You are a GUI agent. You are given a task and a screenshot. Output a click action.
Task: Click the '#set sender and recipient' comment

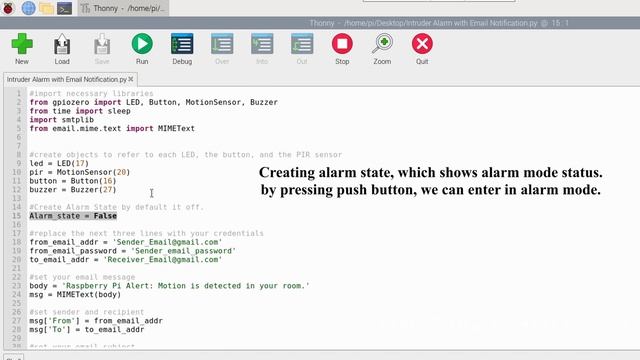(87, 312)
